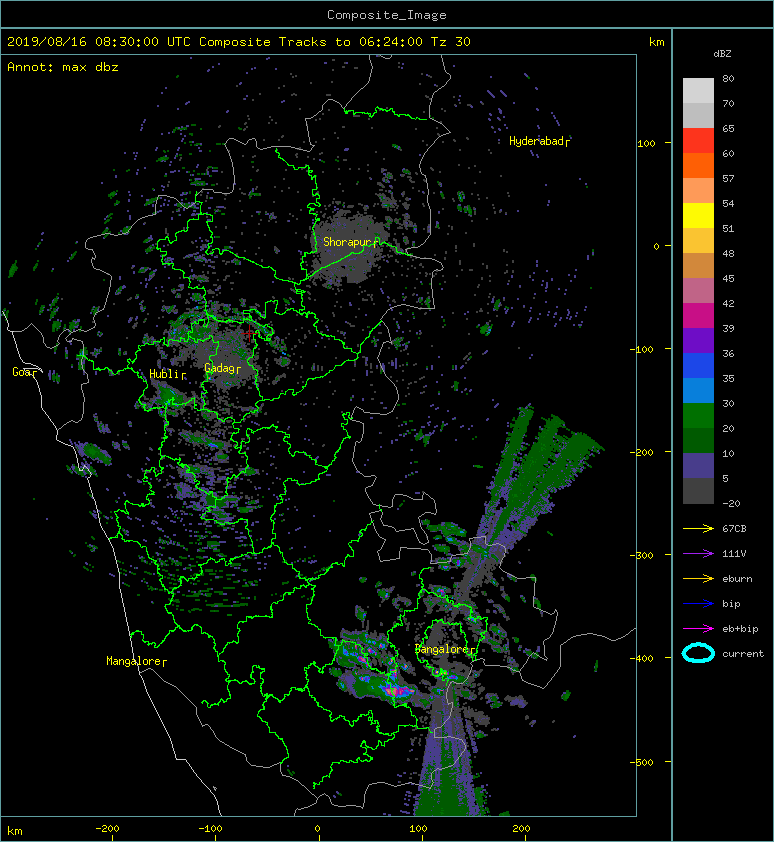The width and height of the screenshot is (774, 842).
Task: Click the cyan 'current' ellipse symbol
Action: tap(698, 653)
